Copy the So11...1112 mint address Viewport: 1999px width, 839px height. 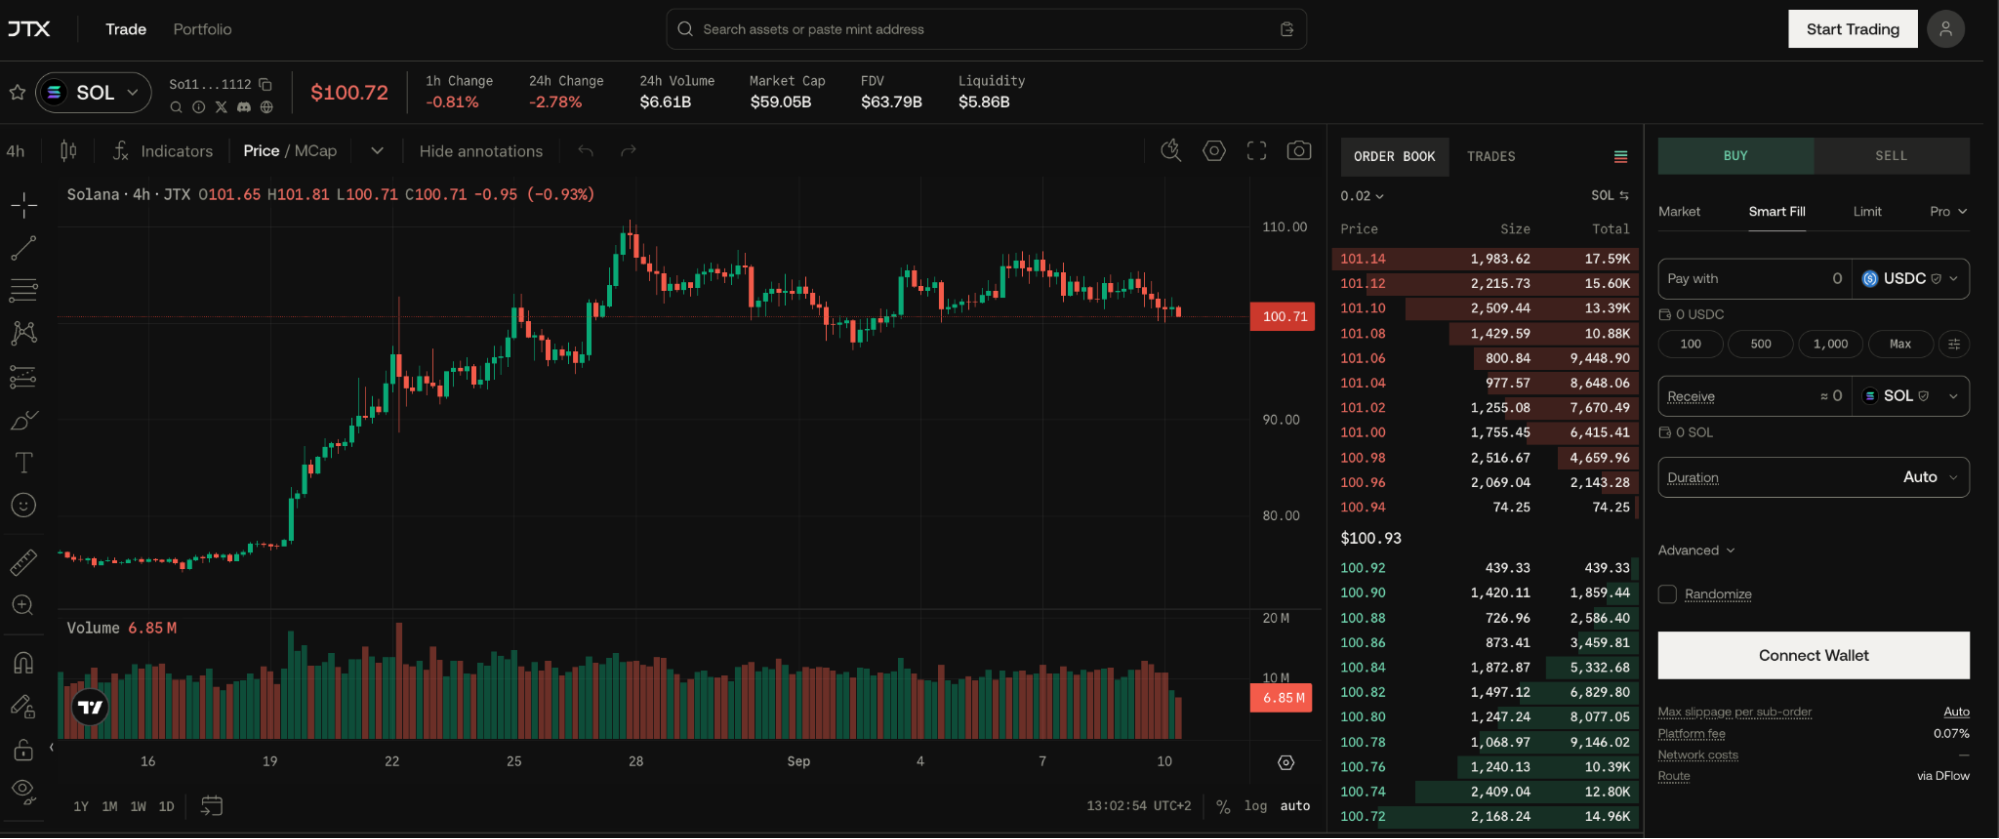265,84
